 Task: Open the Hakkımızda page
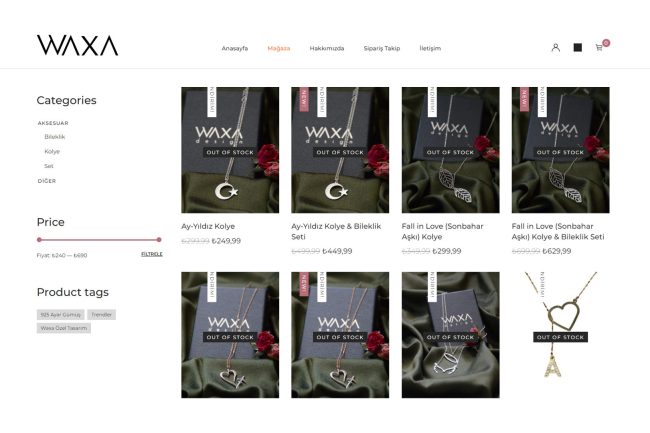click(327, 48)
